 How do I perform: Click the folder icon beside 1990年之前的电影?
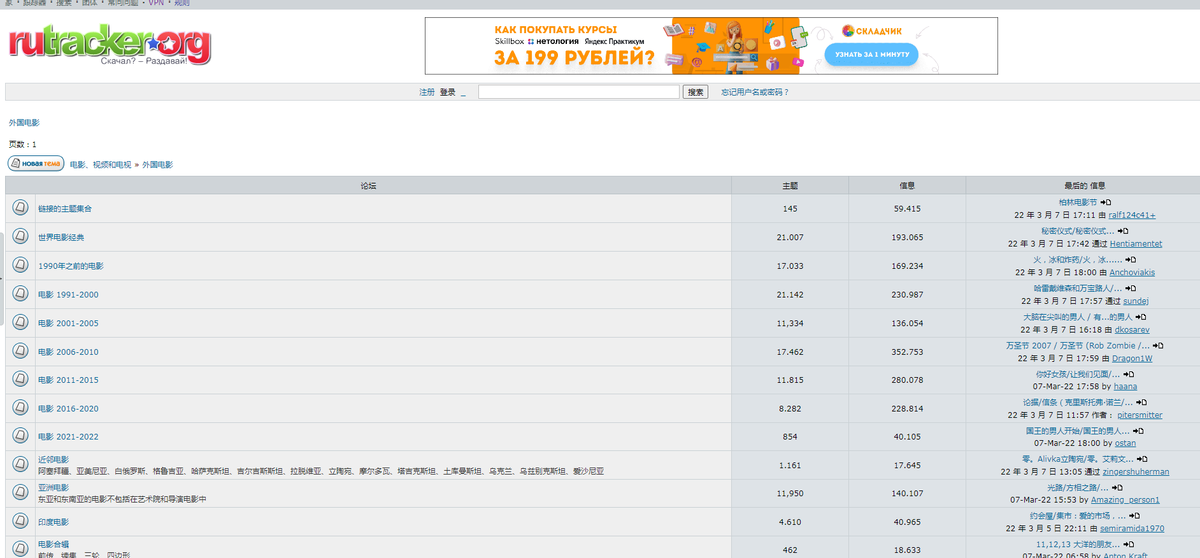(20, 266)
